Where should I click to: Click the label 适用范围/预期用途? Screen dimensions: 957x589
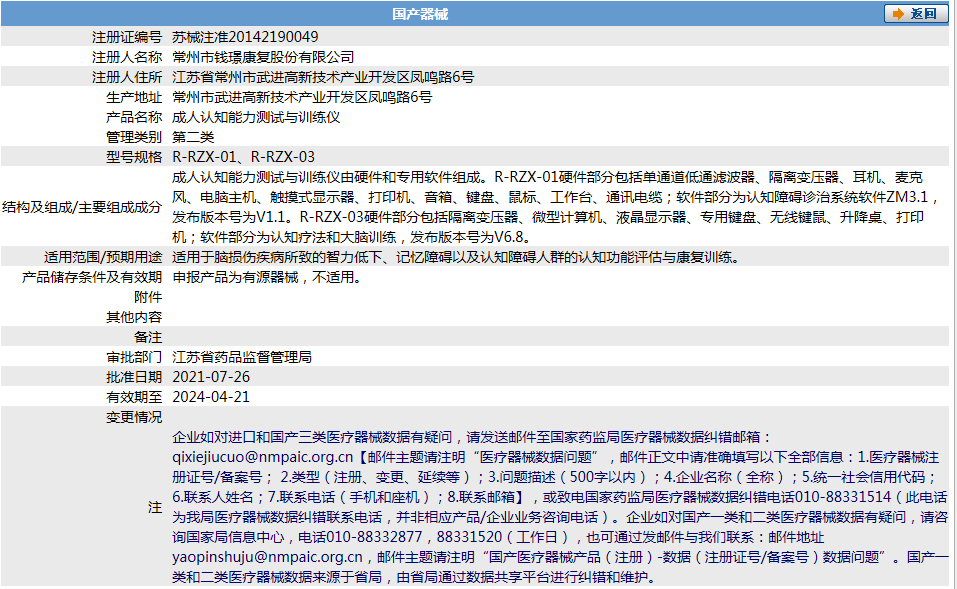[103, 258]
